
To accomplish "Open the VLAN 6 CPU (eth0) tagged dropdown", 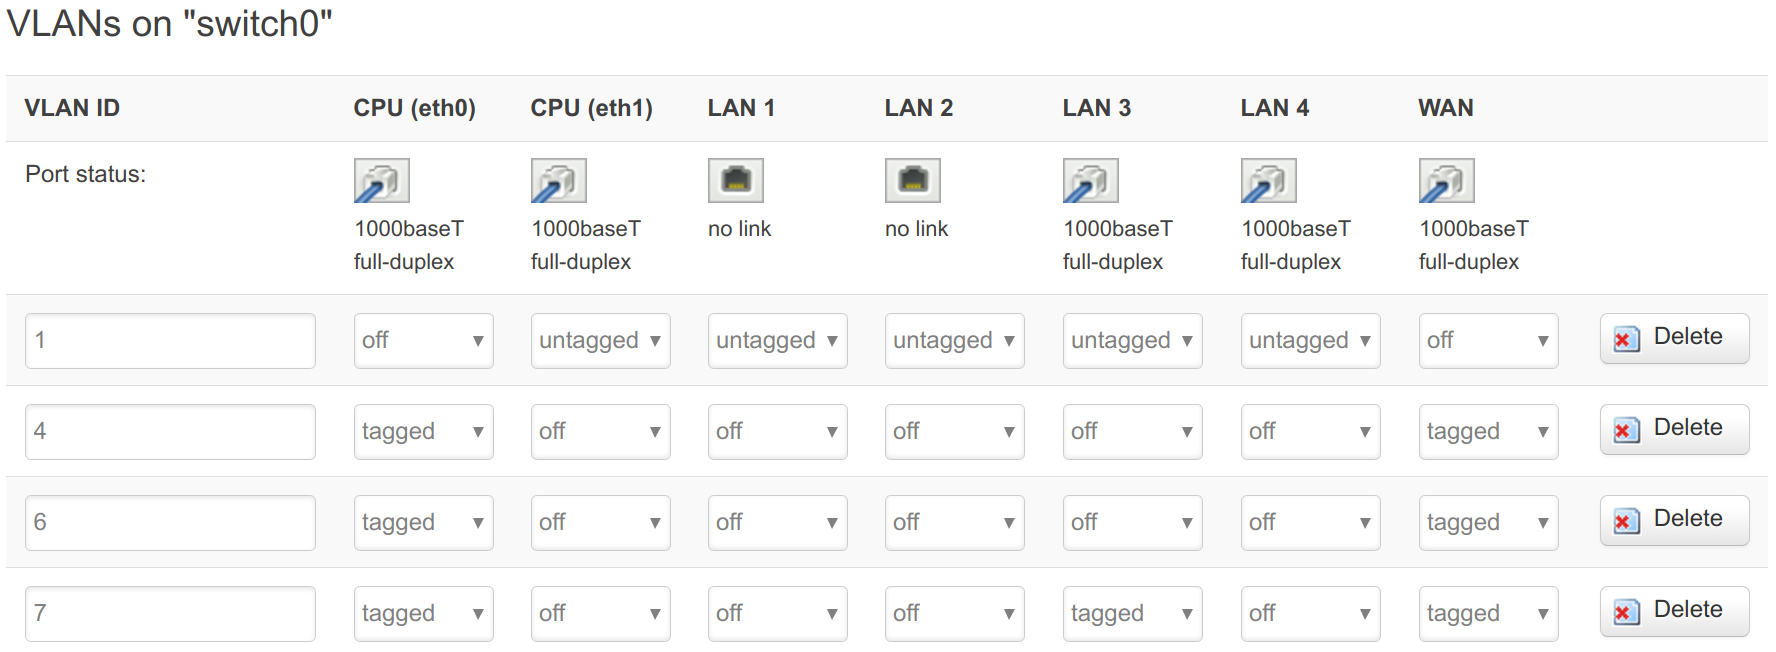I will 423,523.
